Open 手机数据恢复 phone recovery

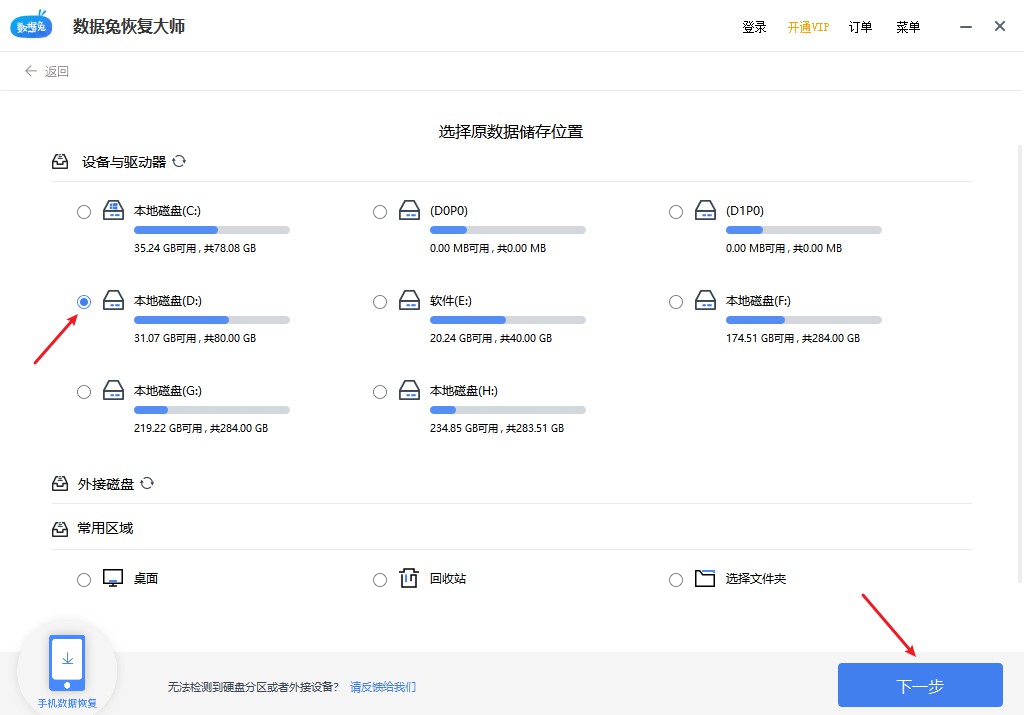[x=67, y=663]
